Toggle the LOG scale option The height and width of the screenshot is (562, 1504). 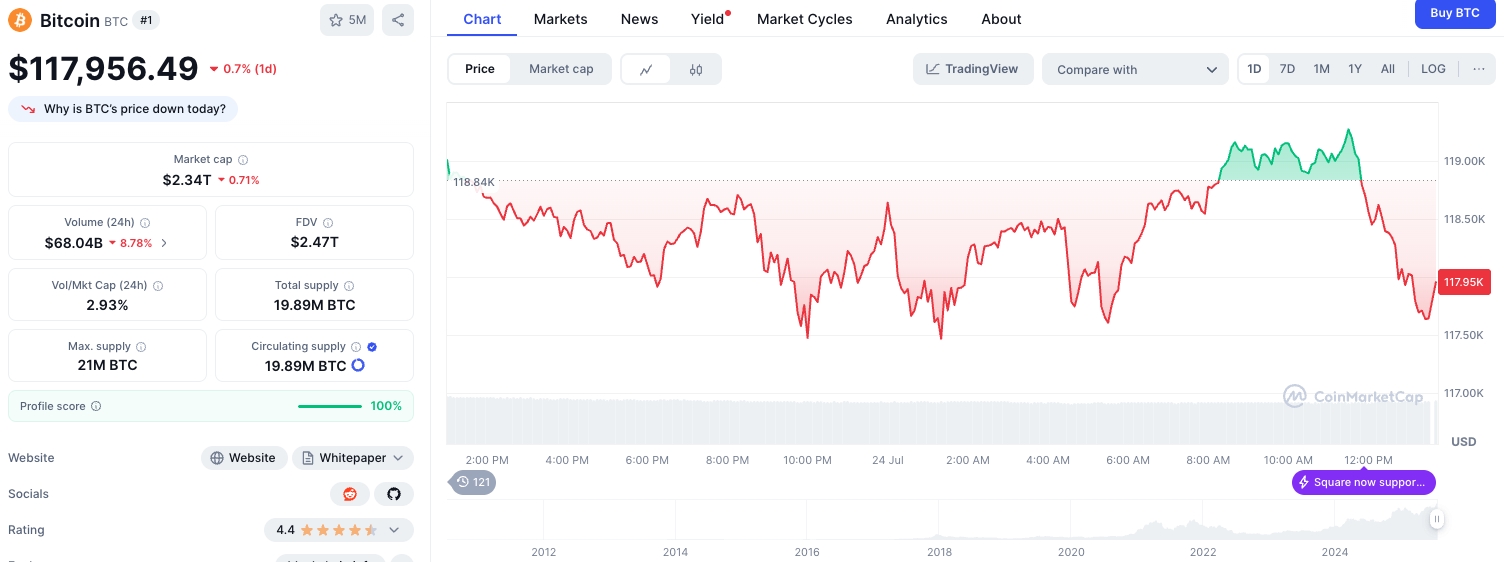pos(1433,69)
